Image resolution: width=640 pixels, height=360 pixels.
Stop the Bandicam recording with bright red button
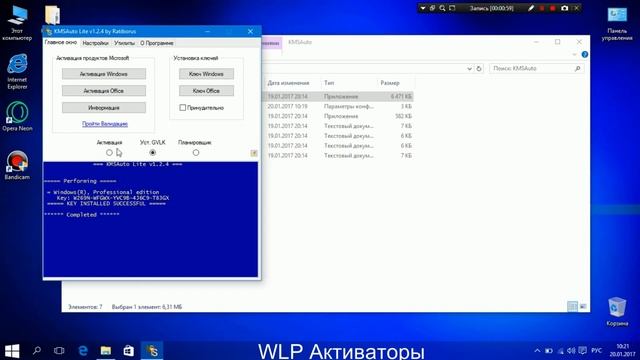[x=553, y=8]
